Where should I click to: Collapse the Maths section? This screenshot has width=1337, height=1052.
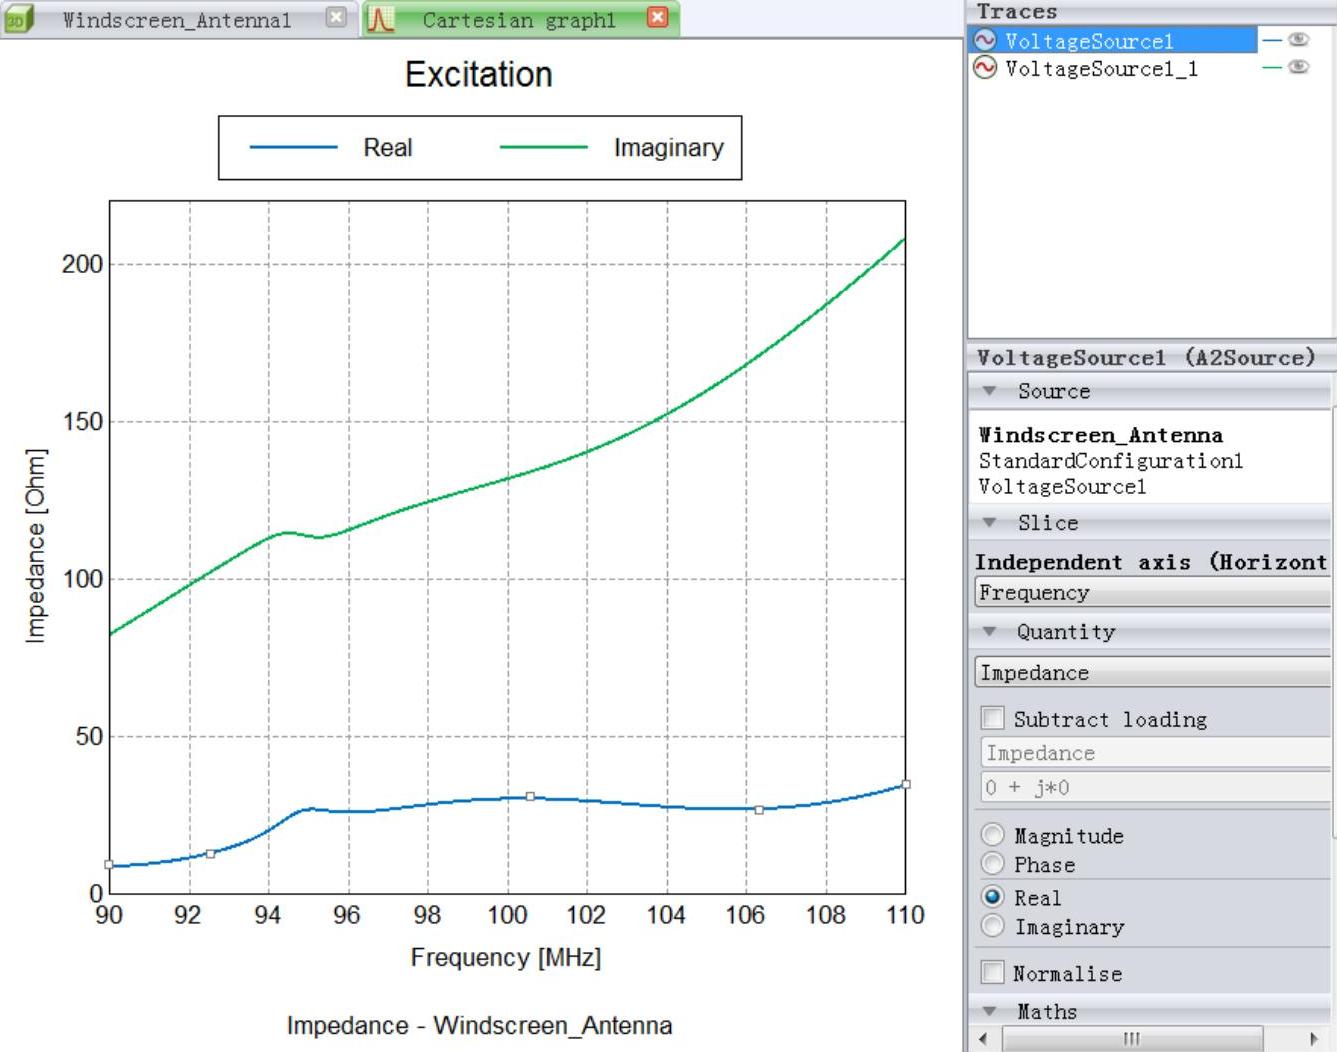[989, 1011]
